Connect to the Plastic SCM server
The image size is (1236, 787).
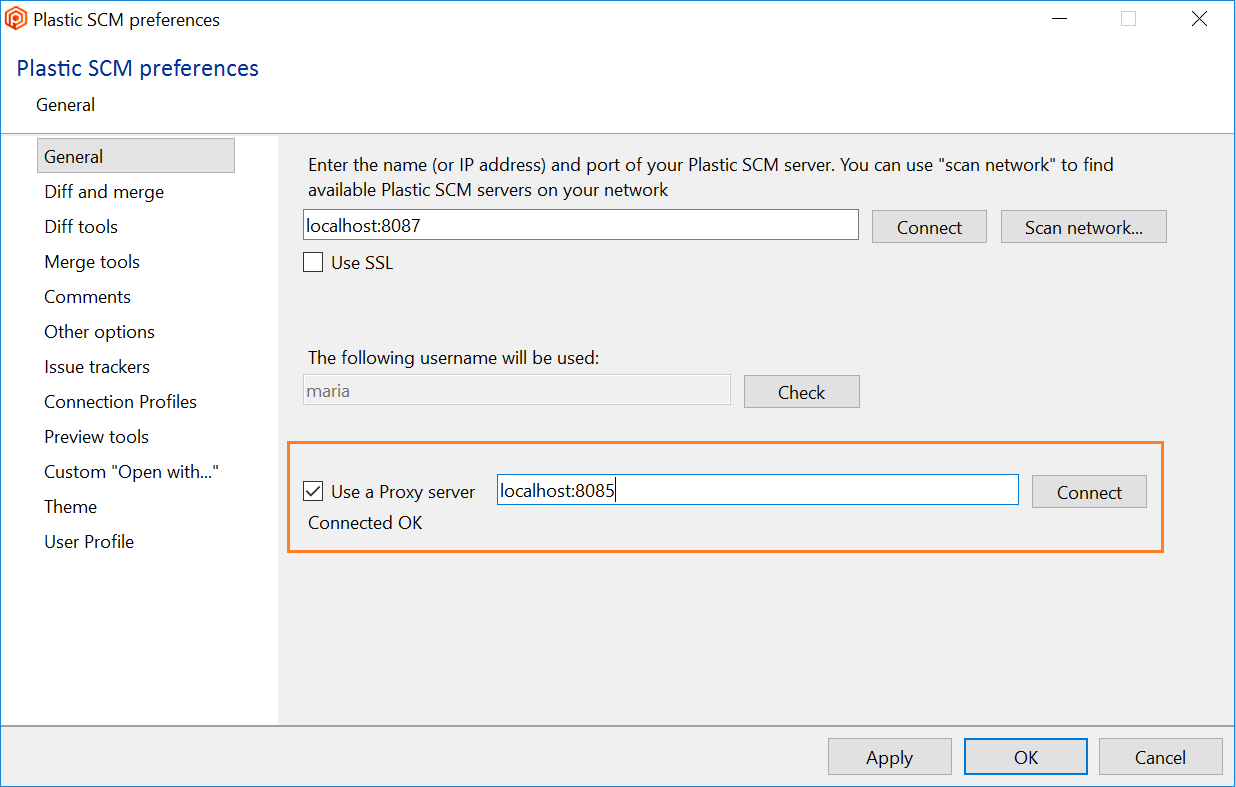(x=929, y=227)
